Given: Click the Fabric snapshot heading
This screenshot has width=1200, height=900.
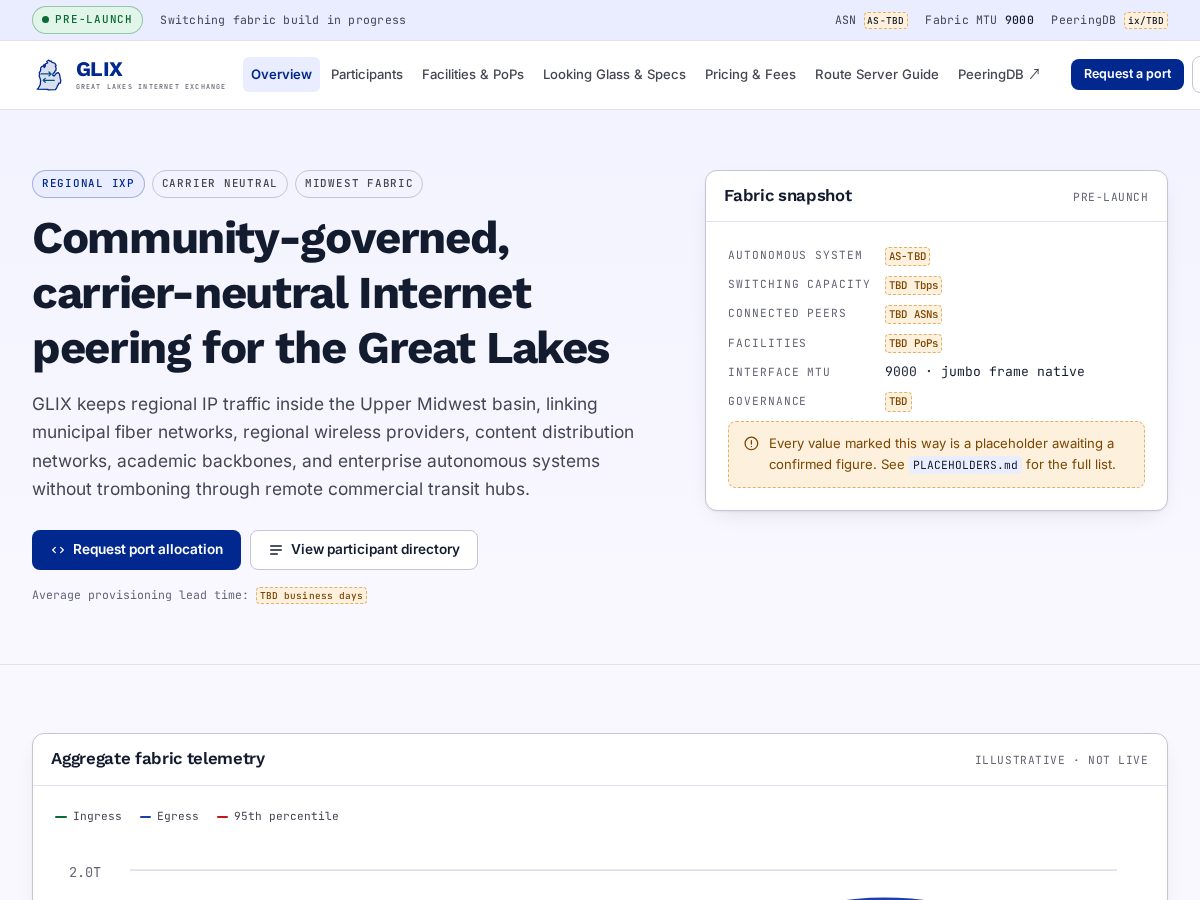Looking at the screenshot, I should pyautogui.click(x=788, y=196).
